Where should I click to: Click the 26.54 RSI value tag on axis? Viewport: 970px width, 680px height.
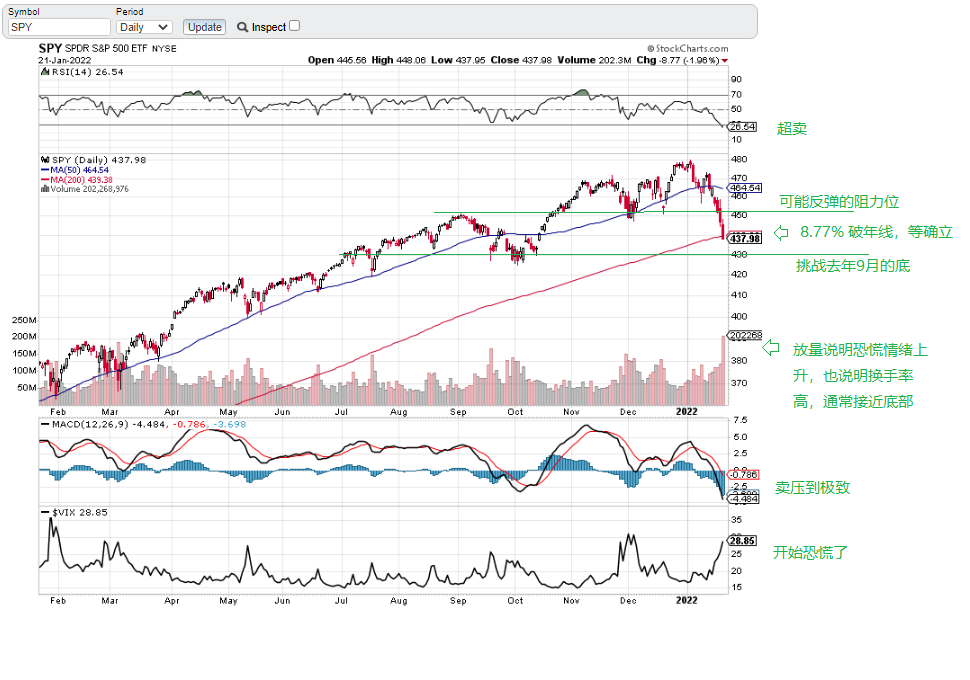click(x=742, y=127)
